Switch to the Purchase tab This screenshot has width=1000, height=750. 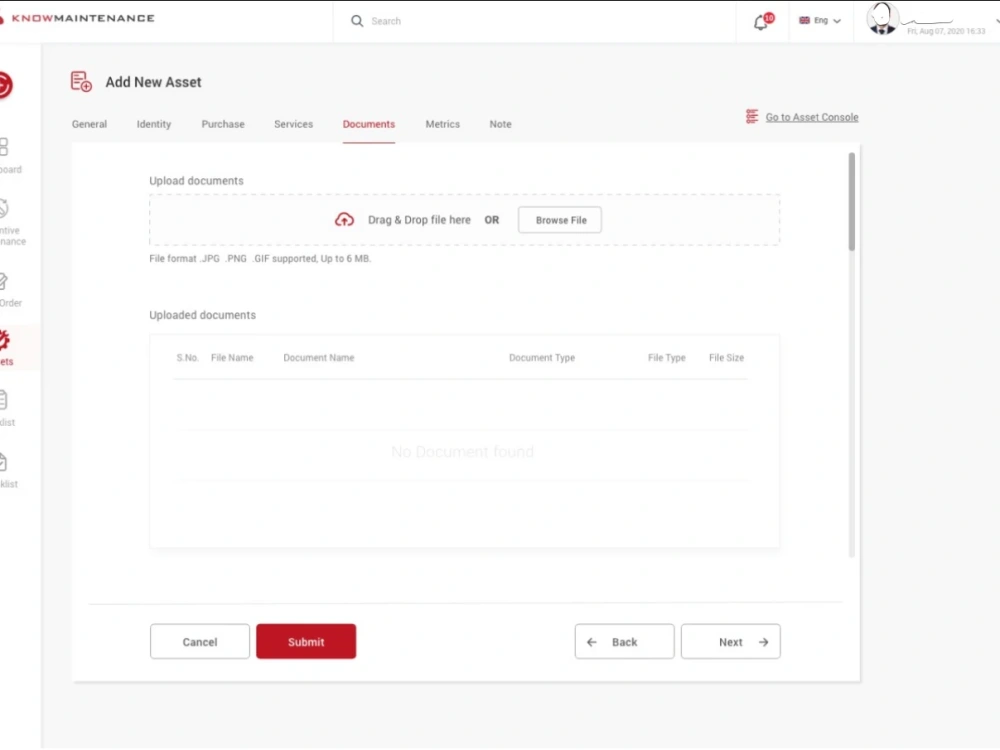[x=223, y=124]
